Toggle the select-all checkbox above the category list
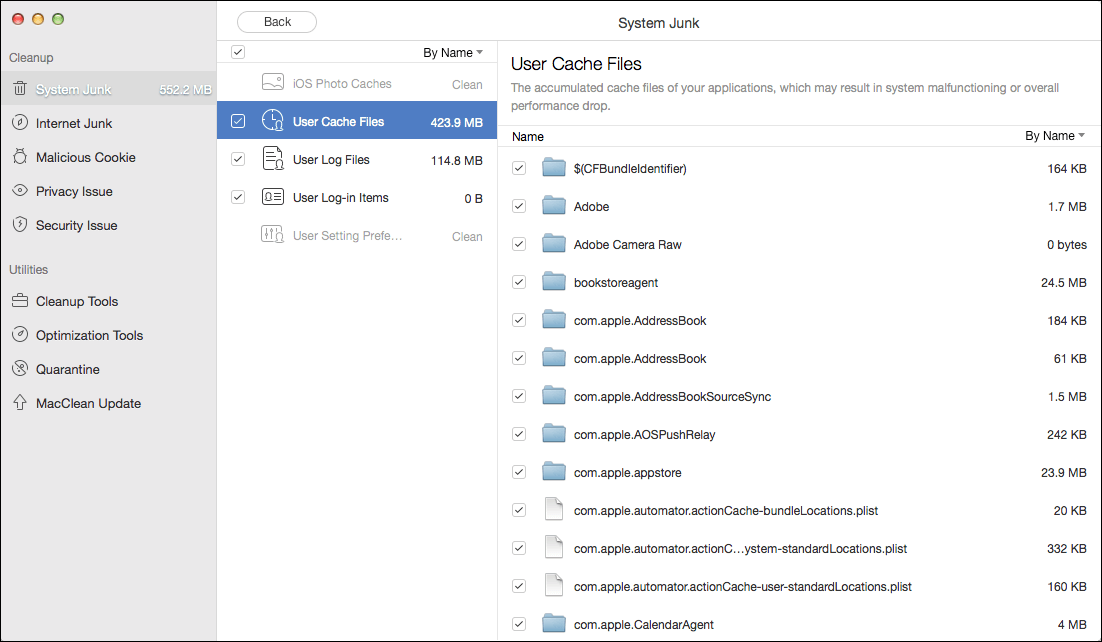This screenshot has height=642, width=1102. click(237, 51)
